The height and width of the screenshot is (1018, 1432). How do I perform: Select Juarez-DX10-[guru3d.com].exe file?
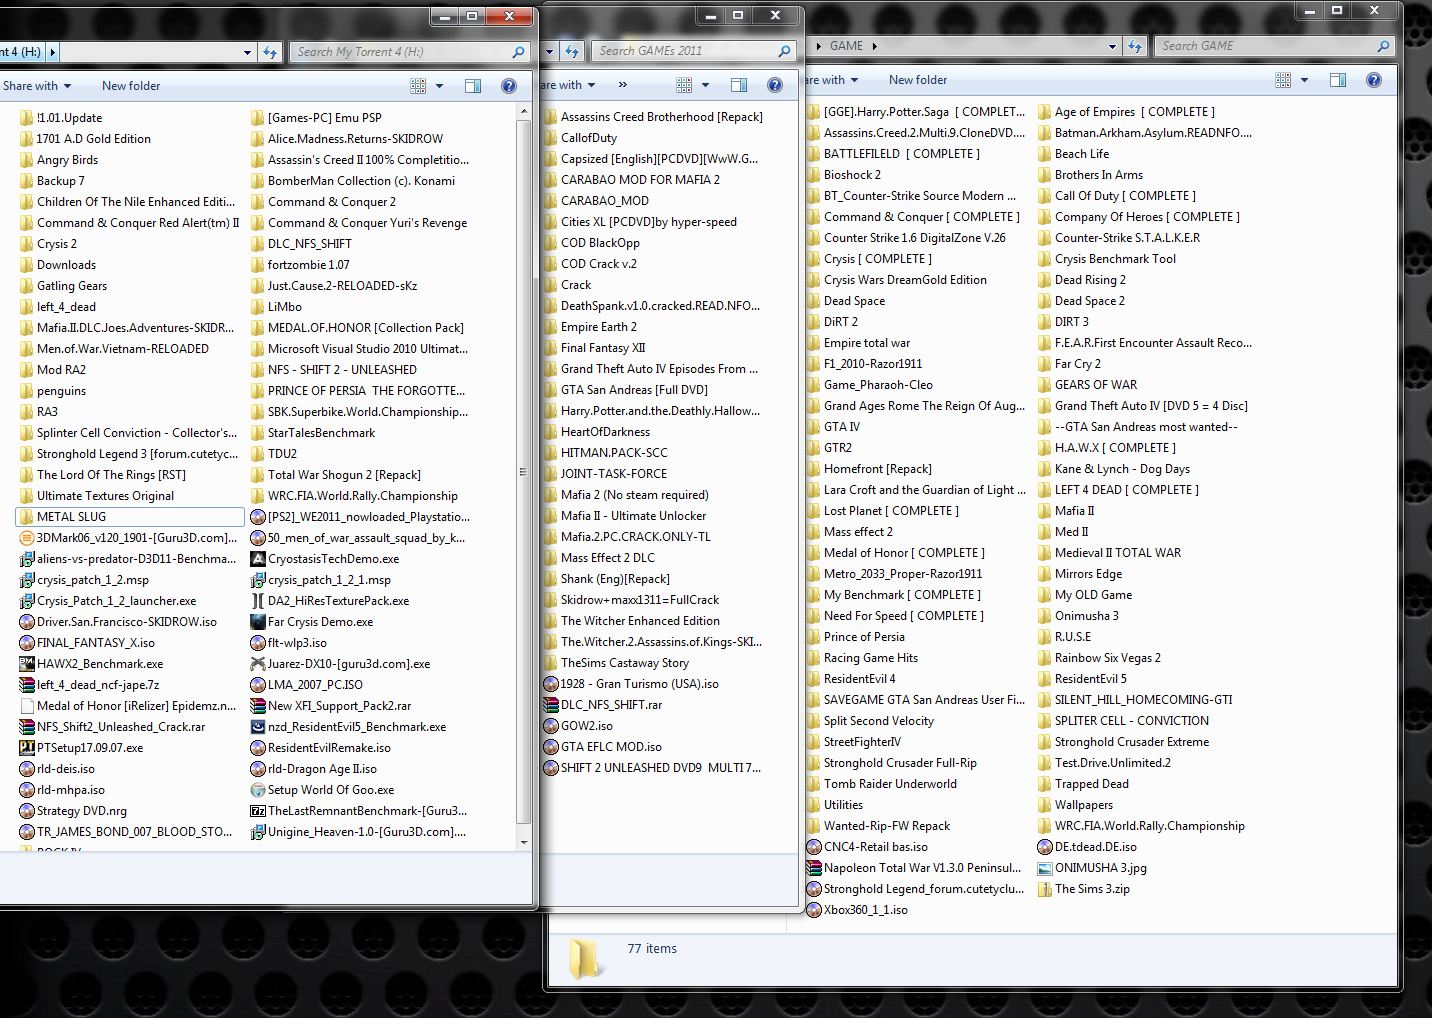click(340, 664)
